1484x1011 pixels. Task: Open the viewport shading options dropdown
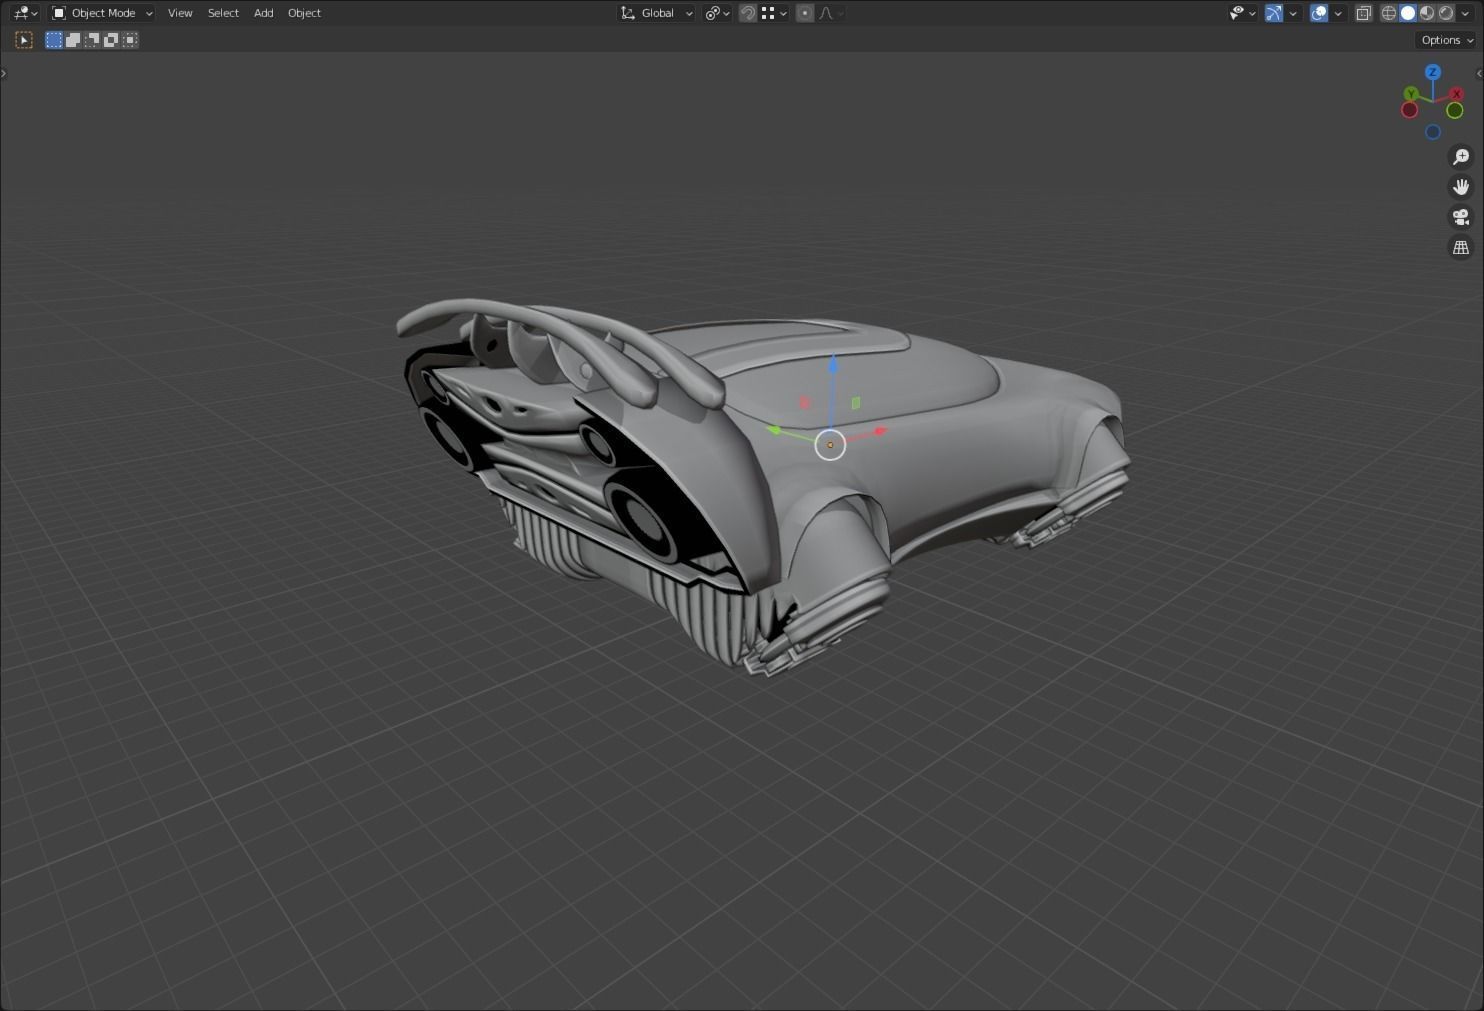[x=1465, y=13]
